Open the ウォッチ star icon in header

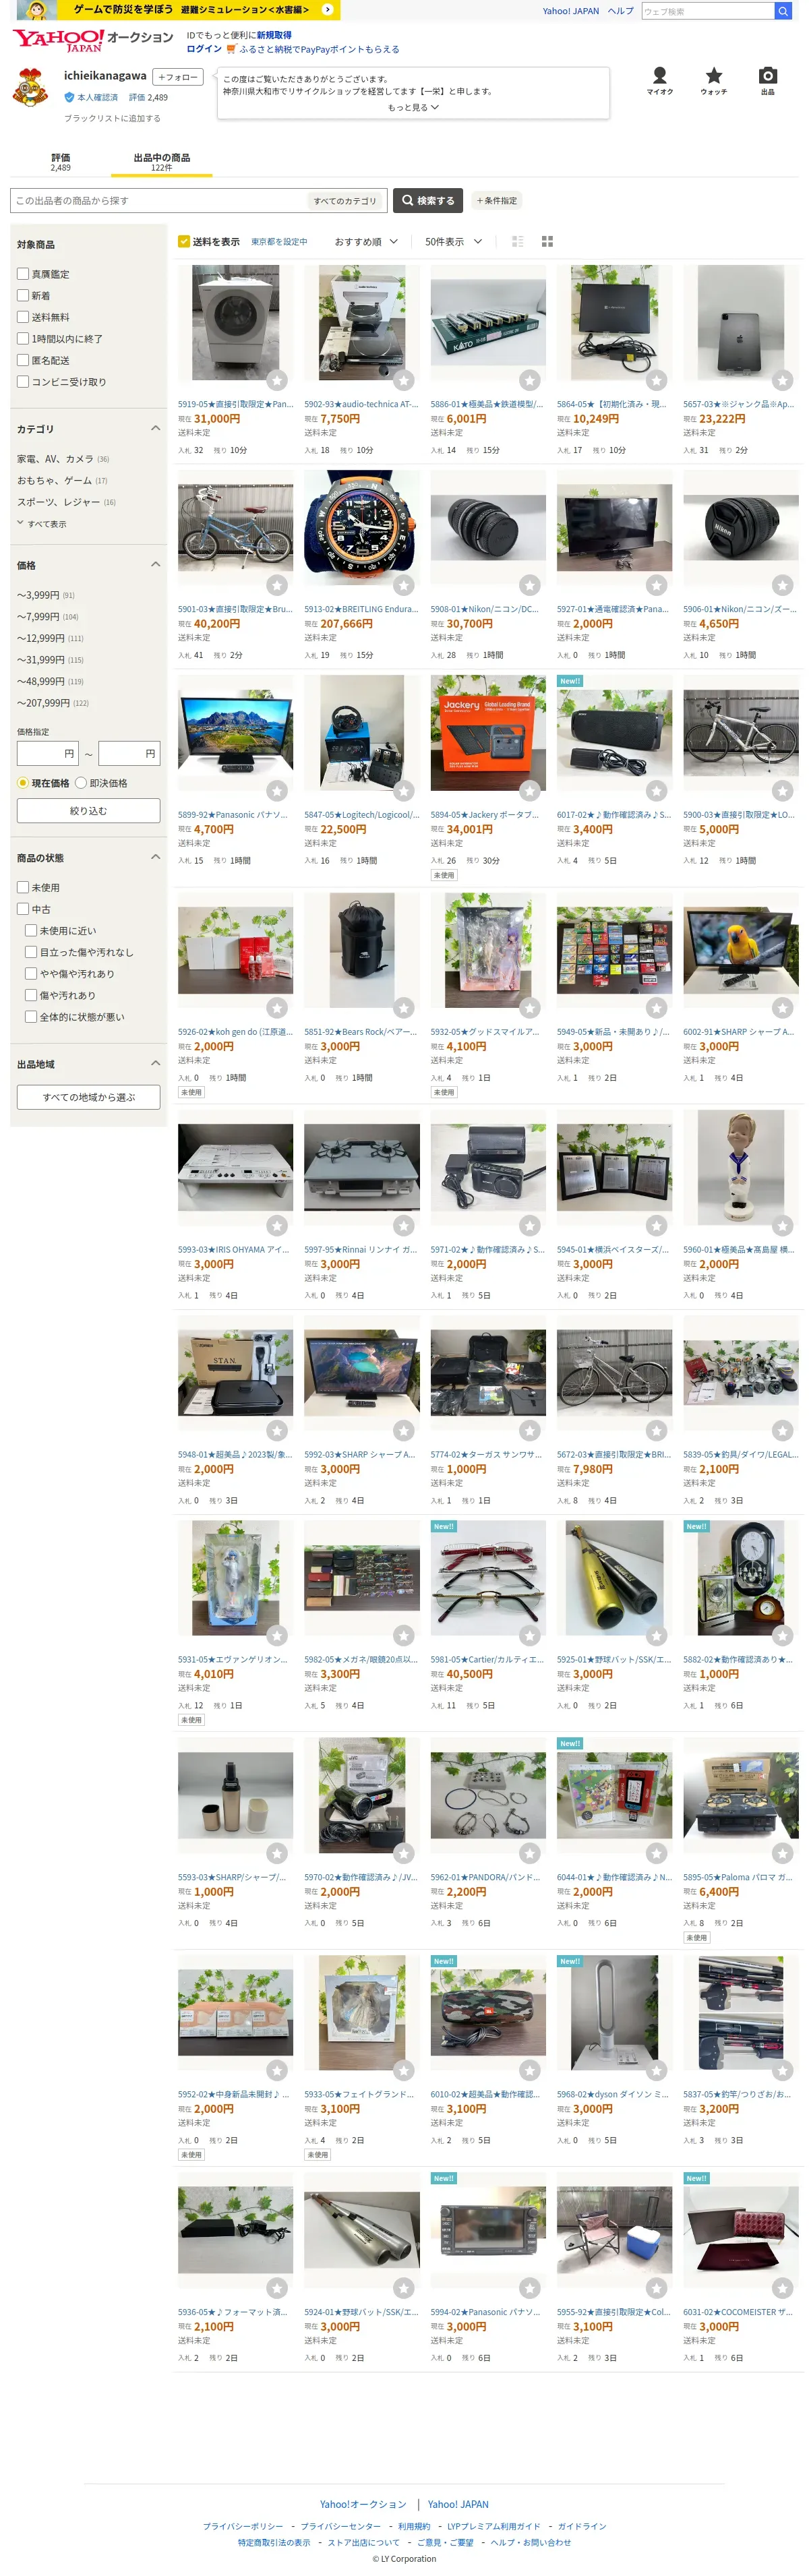click(713, 80)
